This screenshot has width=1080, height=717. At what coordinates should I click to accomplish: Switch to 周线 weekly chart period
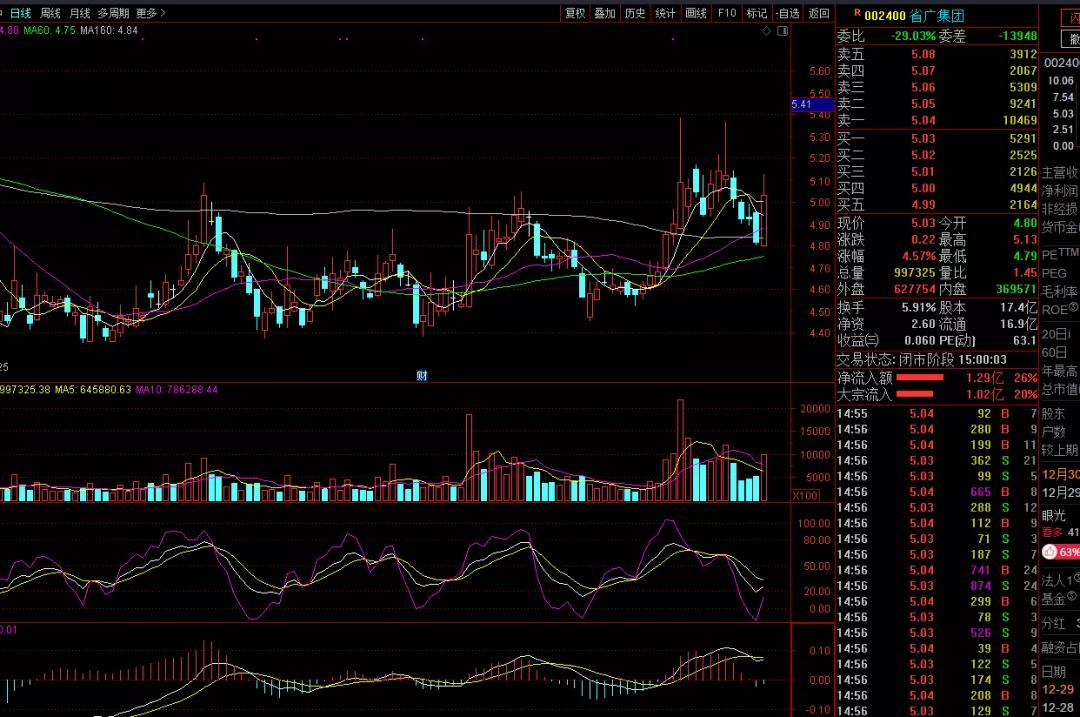pos(51,13)
